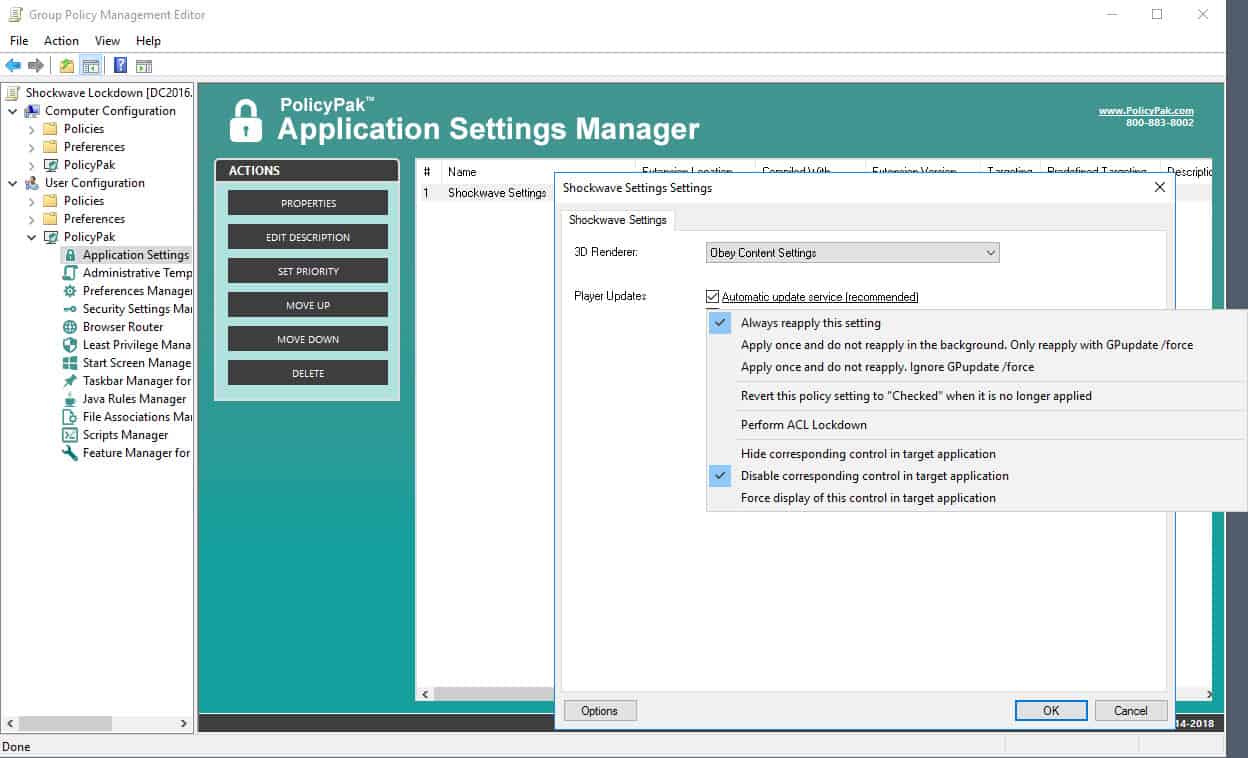This screenshot has width=1248, height=758.
Task: Expand Preferences under User Configuration
Action: coord(31,219)
